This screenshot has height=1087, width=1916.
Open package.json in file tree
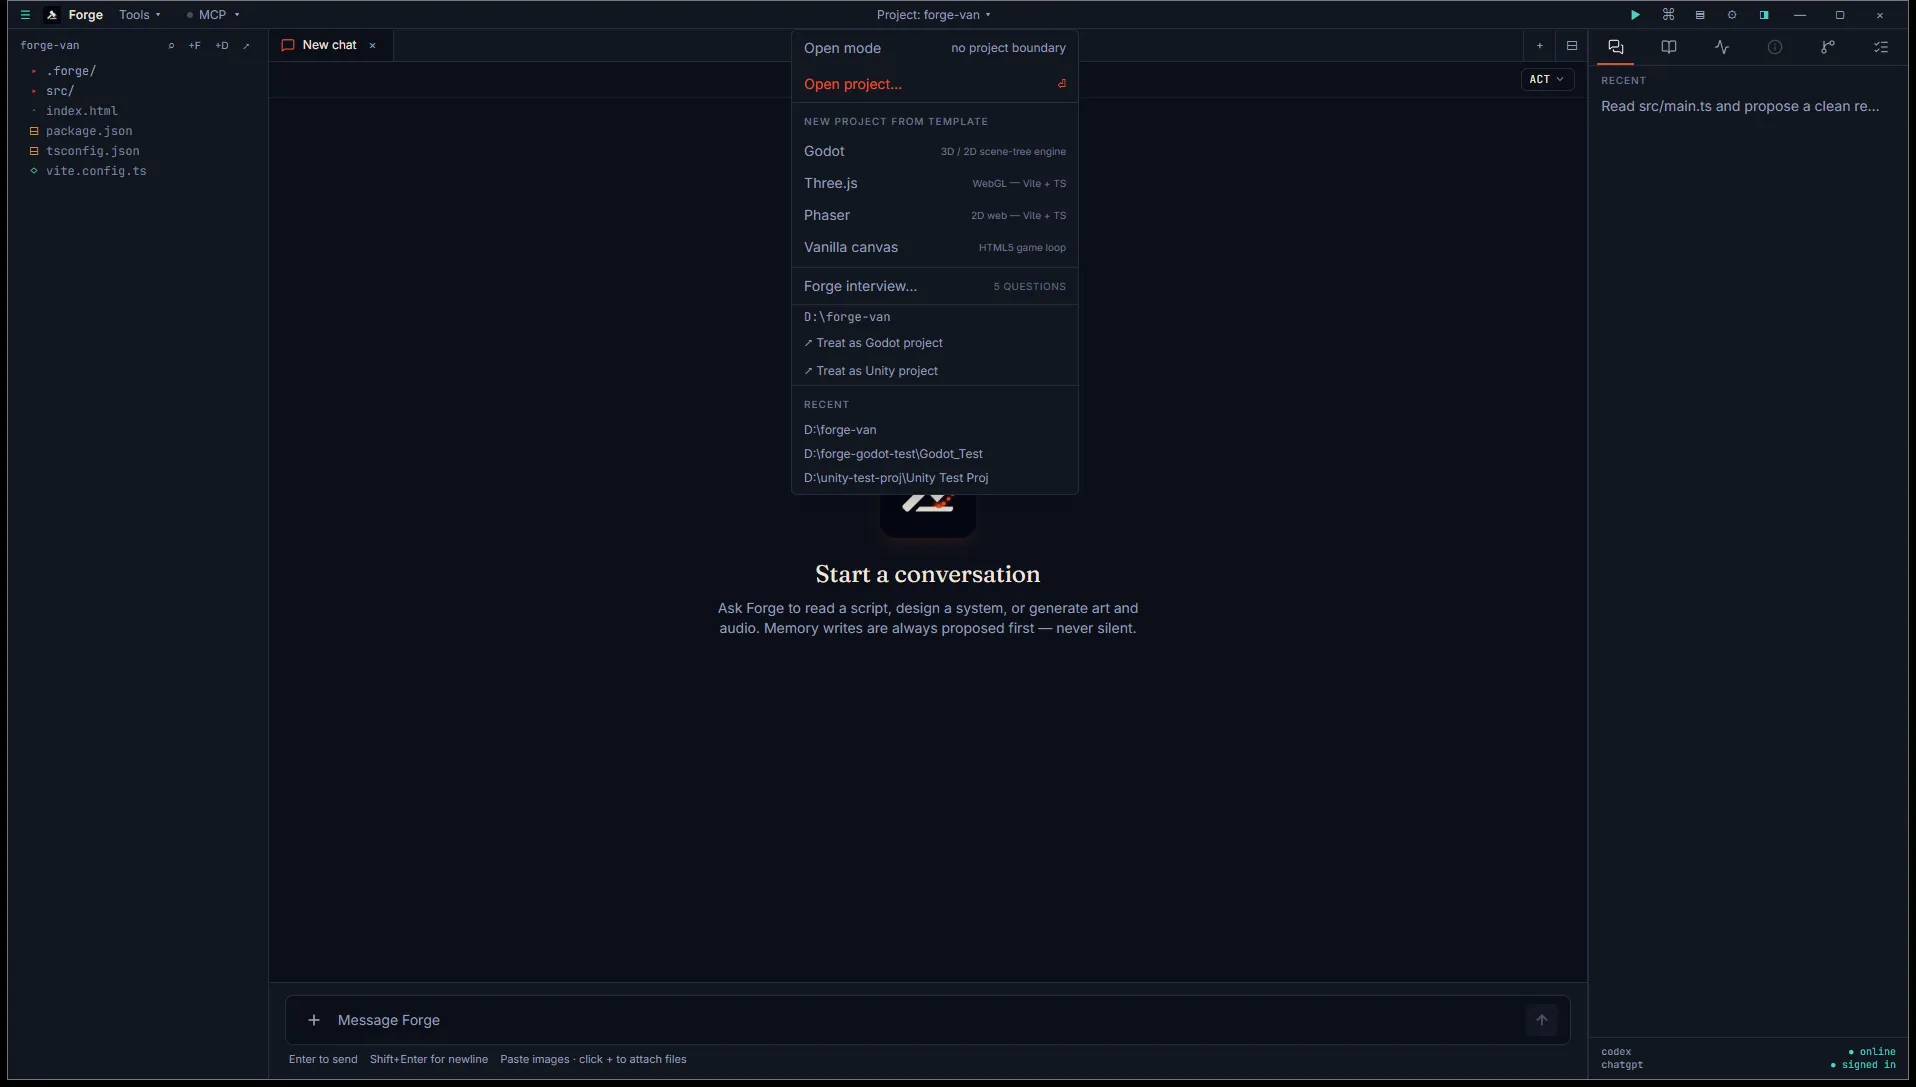click(x=89, y=131)
